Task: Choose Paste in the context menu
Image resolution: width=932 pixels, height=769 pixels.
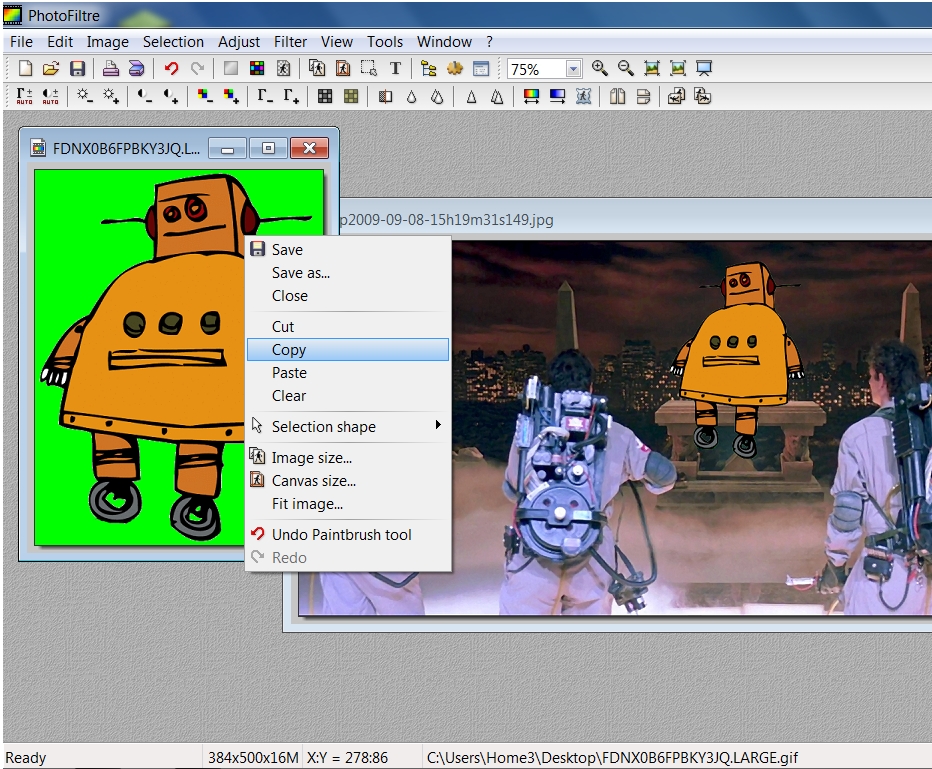Action: coord(348,373)
